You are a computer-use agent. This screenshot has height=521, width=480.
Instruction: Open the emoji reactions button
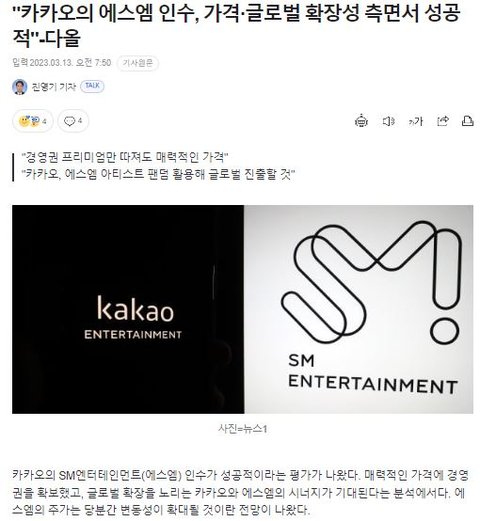[x=33, y=121]
